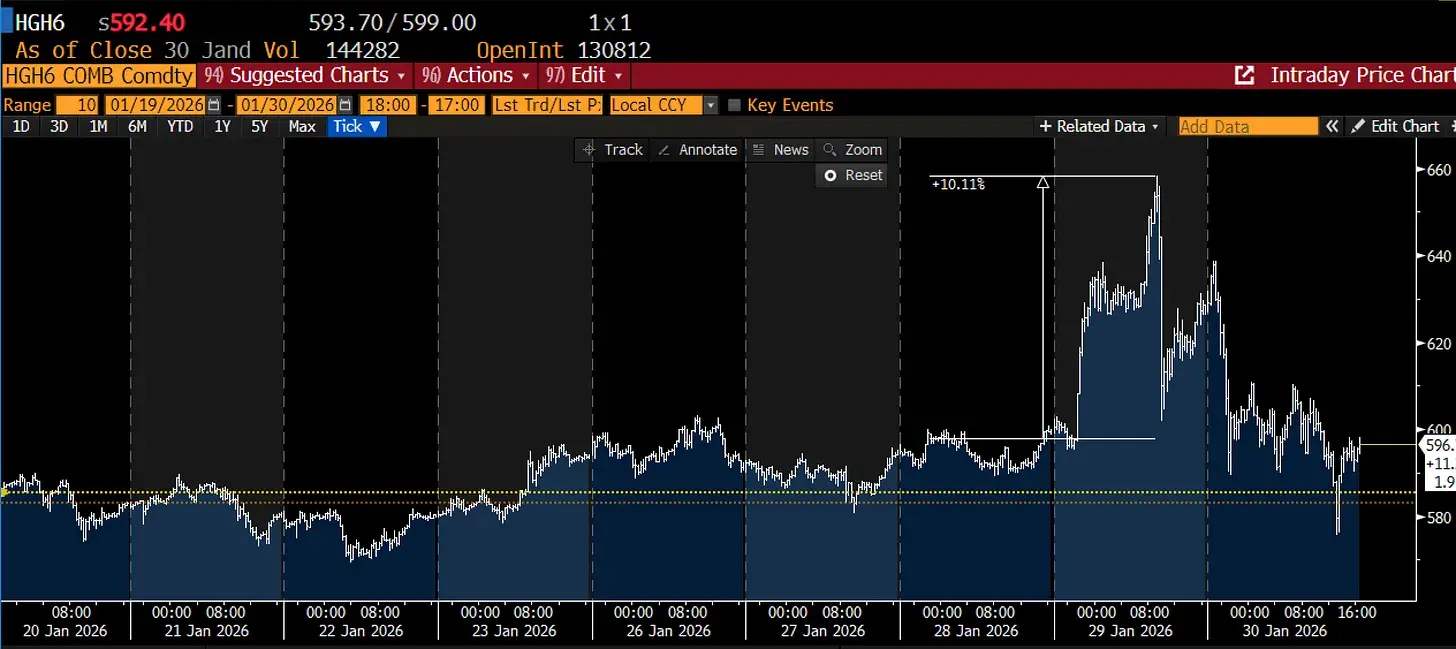This screenshot has height=649, width=1456.
Task: Open the Edit menu
Action: [x=585, y=75]
